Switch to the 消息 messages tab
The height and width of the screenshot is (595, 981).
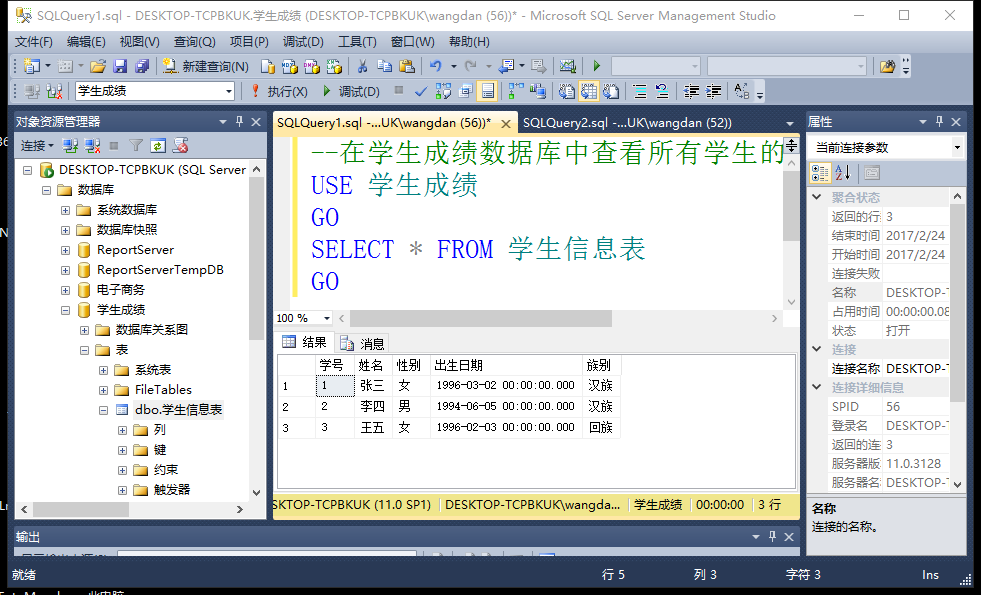362,343
